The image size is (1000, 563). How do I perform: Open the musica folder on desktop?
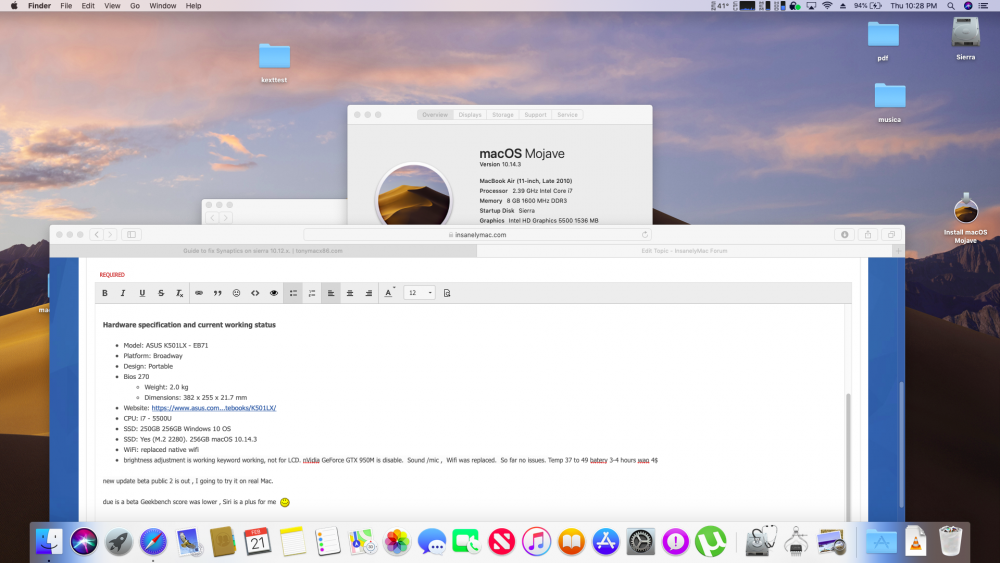point(890,102)
